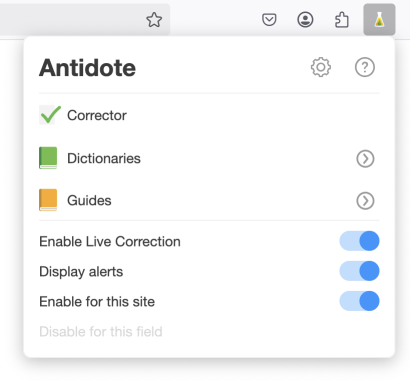Viewport: 410px width, 383px height.
Task: Expand Guides submenu chevron
Action: pyautogui.click(x=365, y=201)
